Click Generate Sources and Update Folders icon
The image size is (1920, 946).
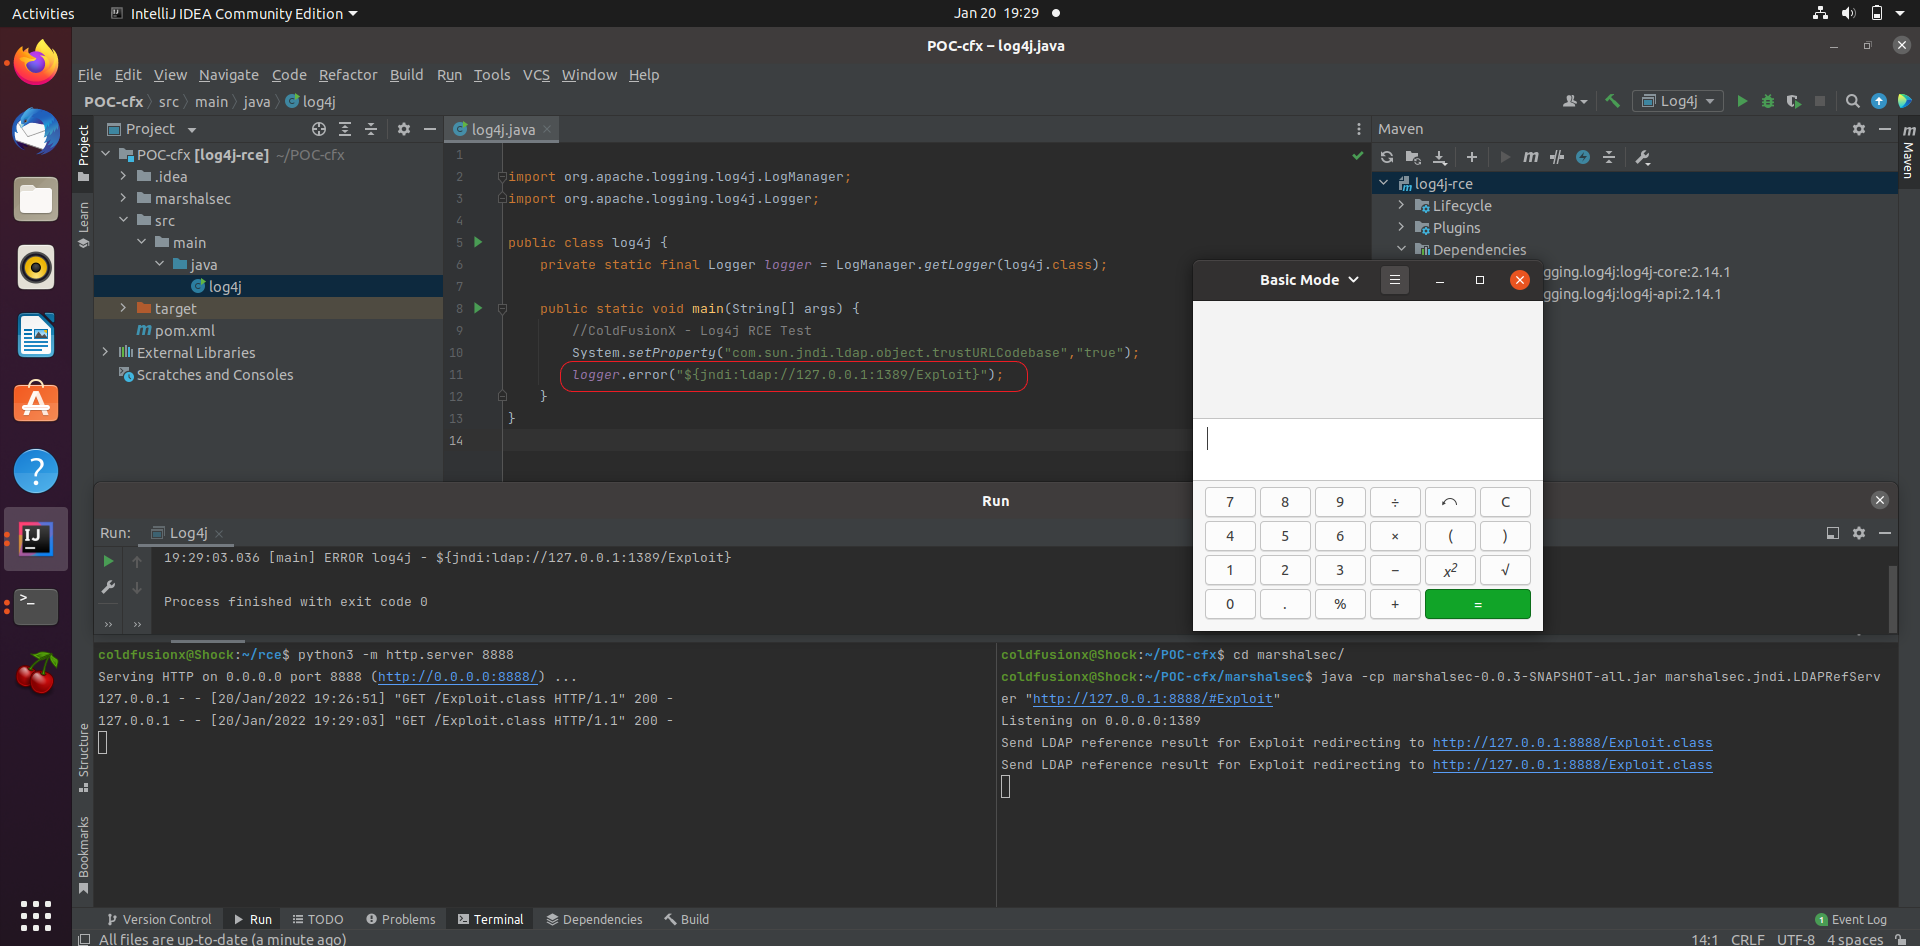[x=1413, y=157]
